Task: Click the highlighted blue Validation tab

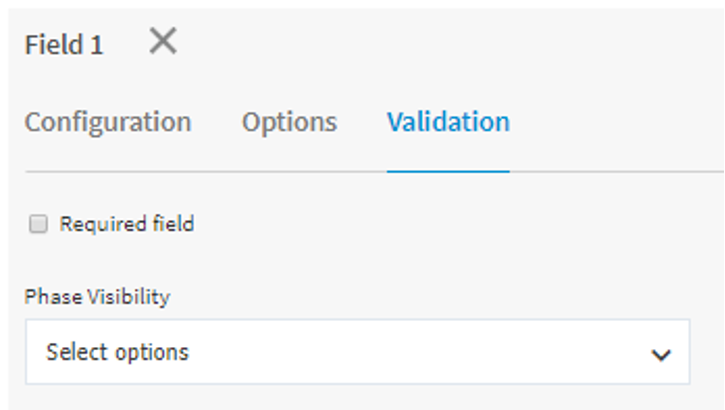Action: pos(448,123)
